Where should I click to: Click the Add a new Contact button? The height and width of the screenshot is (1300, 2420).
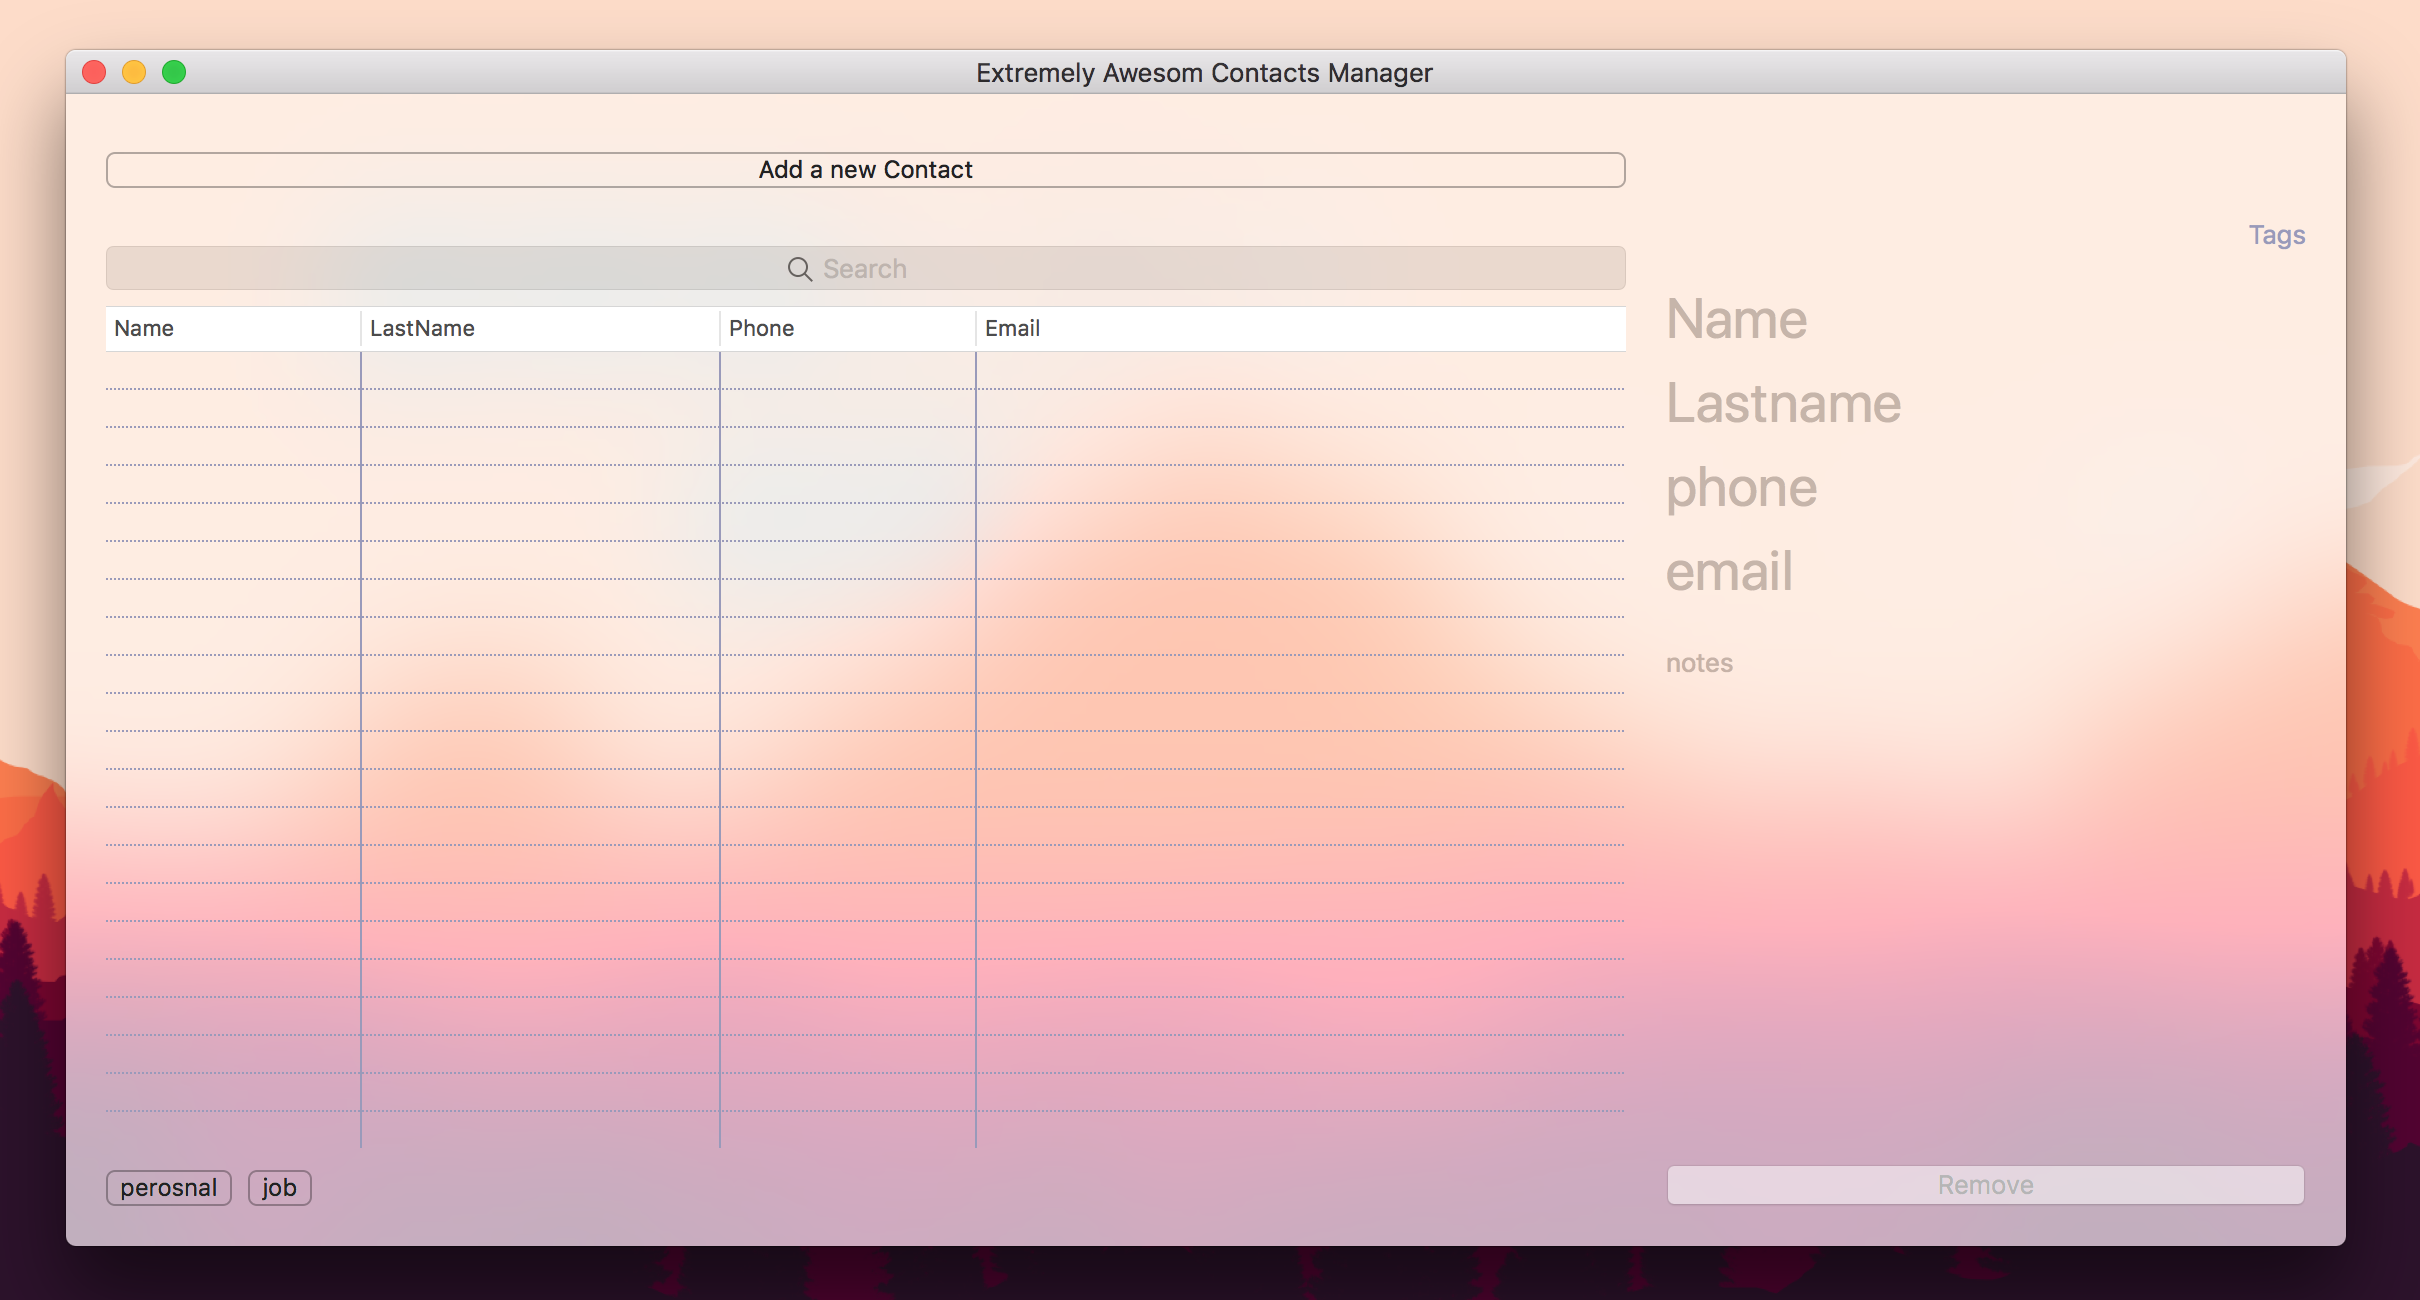pyautogui.click(x=864, y=168)
